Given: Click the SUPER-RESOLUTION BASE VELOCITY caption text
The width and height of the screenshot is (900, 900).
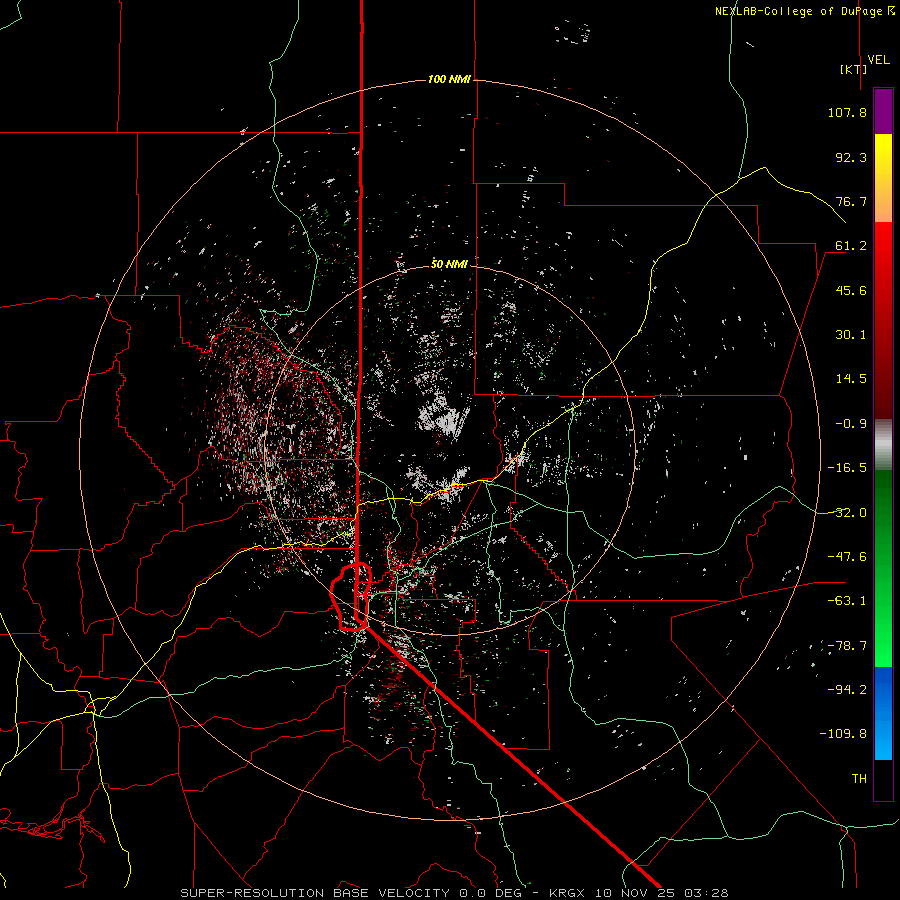Looking at the screenshot, I should [x=317, y=893].
